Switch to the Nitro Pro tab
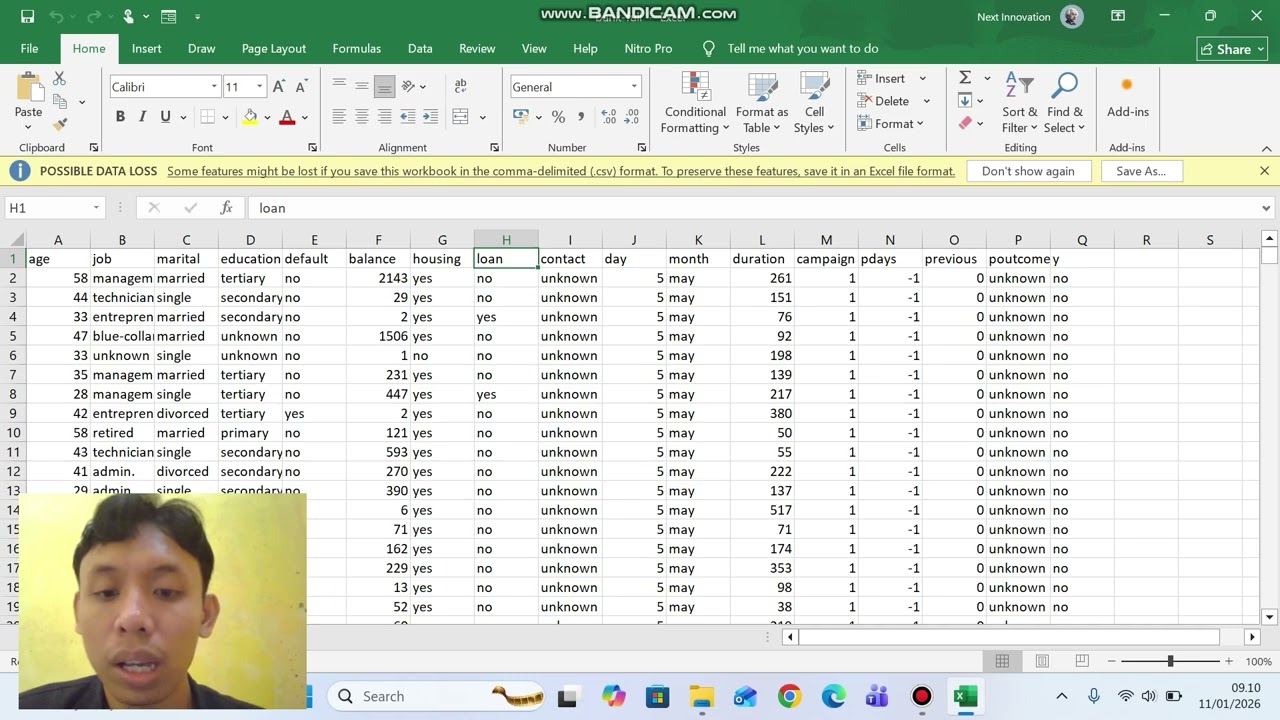The width and height of the screenshot is (1280, 720). [x=648, y=48]
